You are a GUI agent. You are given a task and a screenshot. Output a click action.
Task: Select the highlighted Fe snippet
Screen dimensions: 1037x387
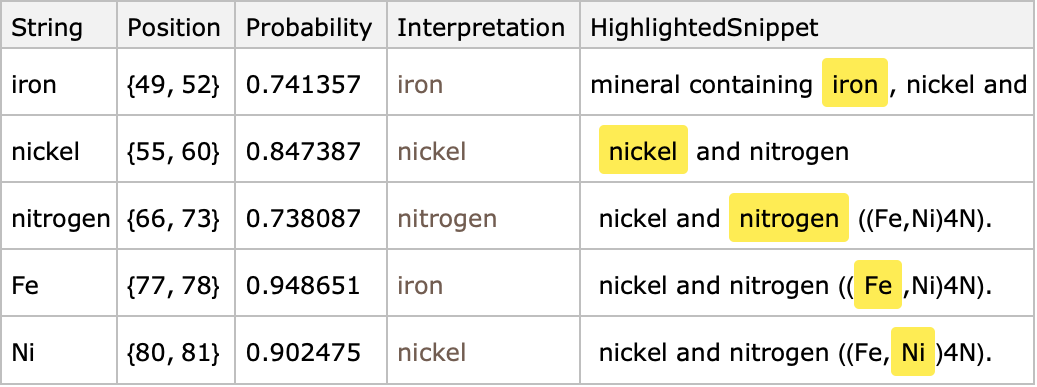click(x=878, y=285)
